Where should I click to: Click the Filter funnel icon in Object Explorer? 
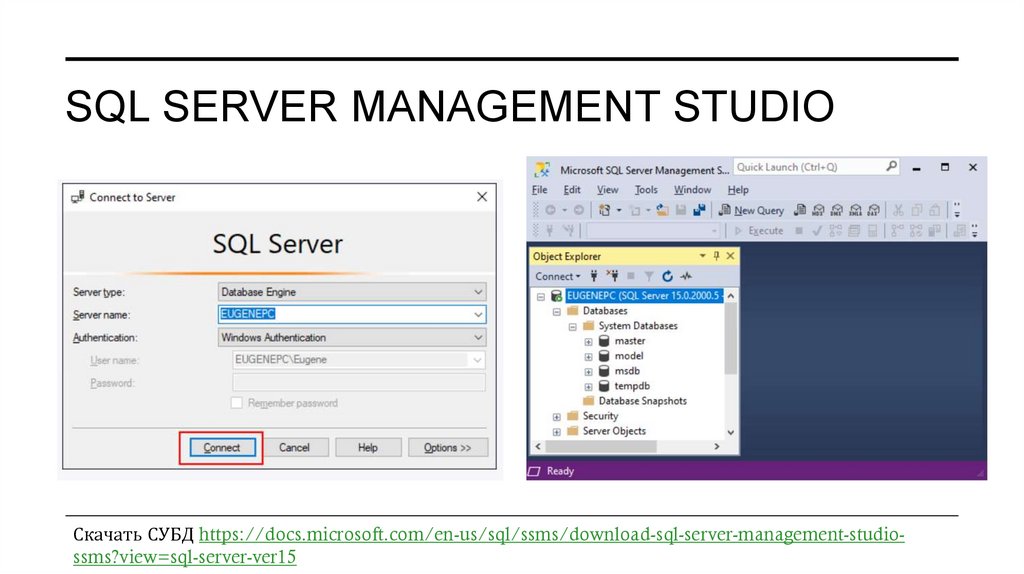(648, 276)
